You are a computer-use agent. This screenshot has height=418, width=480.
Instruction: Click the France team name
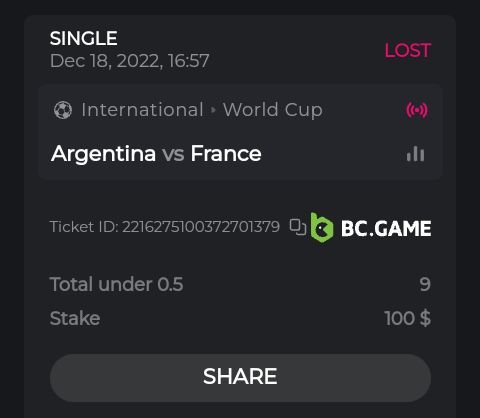(x=226, y=153)
